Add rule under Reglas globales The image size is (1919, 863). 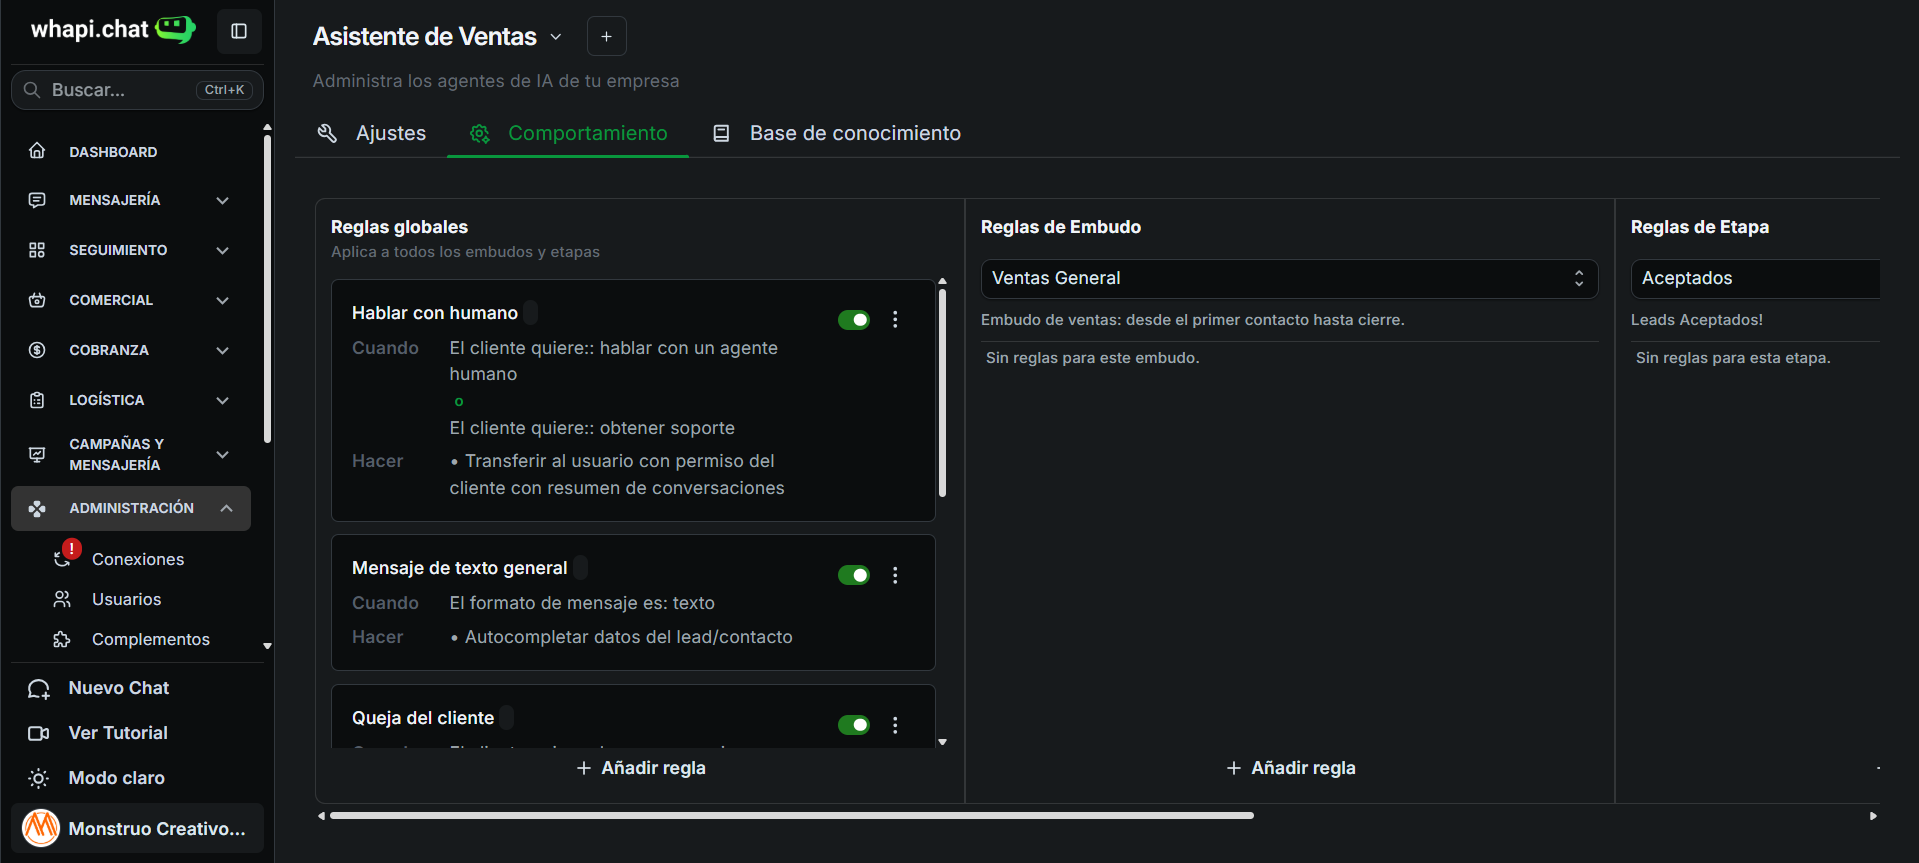point(641,768)
